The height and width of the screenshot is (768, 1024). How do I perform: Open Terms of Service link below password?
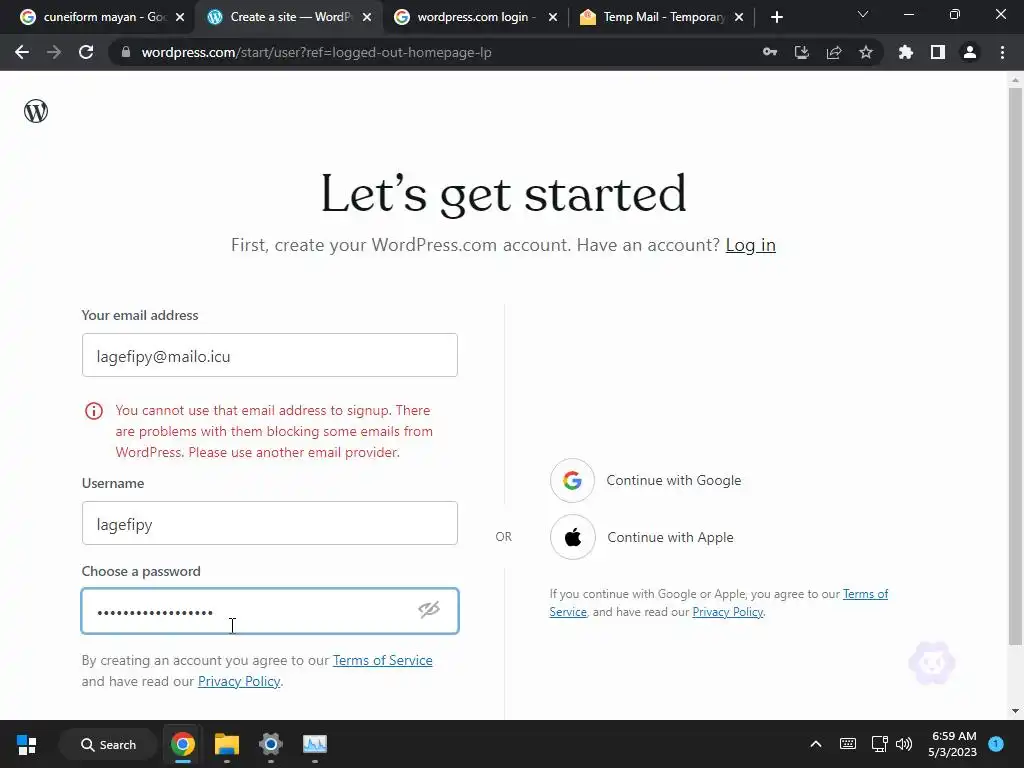[383, 660]
